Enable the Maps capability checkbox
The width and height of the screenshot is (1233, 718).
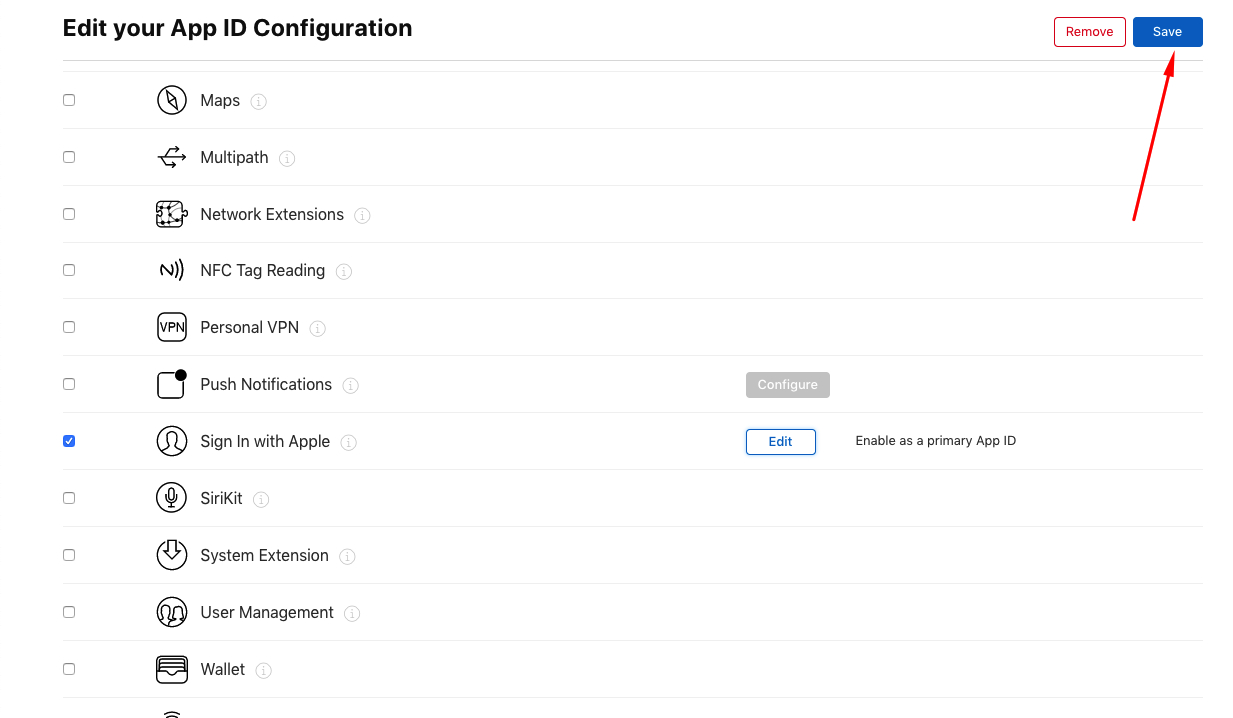coord(69,100)
